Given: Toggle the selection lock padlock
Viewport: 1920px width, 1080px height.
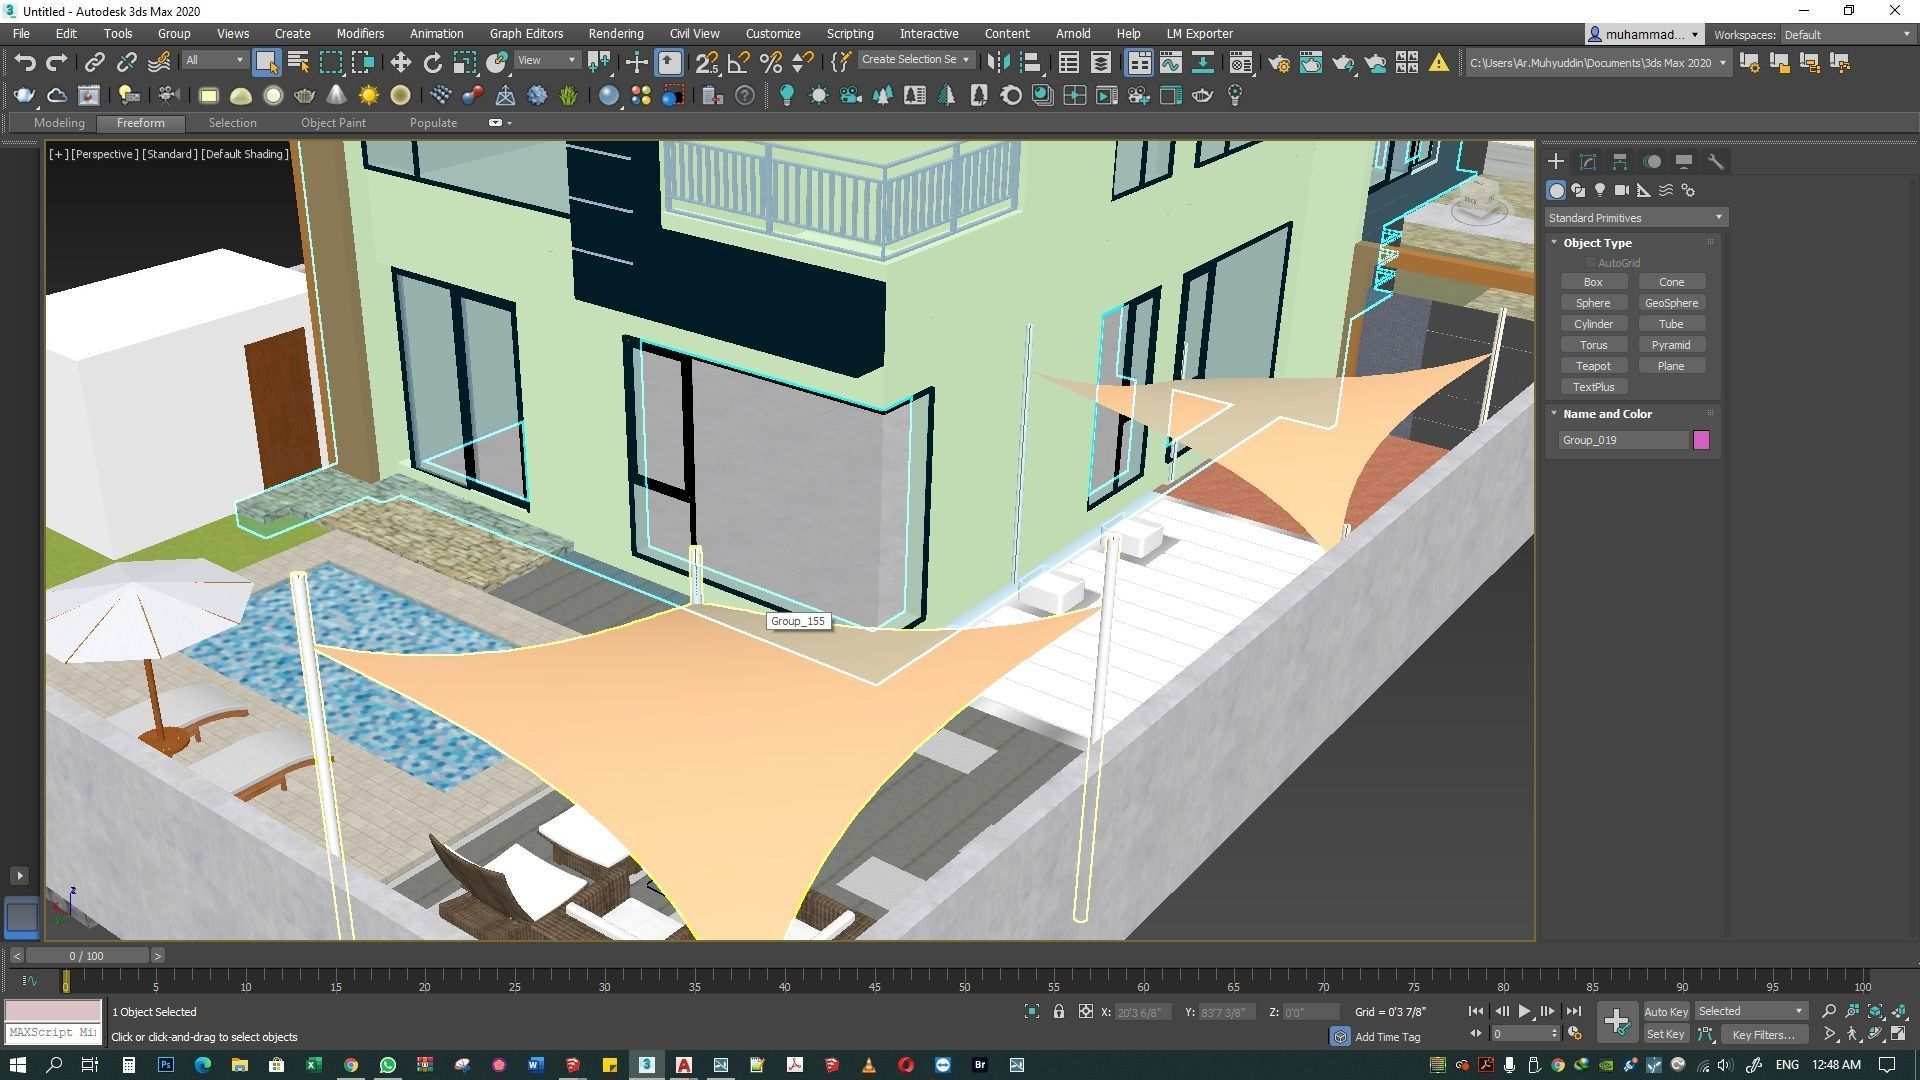Looking at the screenshot, I should coord(1058,1012).
